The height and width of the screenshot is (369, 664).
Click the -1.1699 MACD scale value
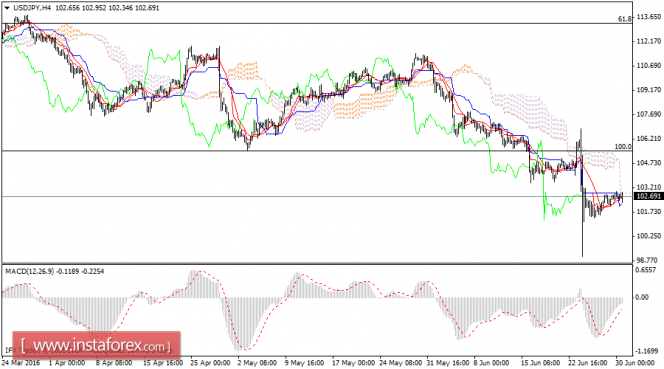(647, 351)
